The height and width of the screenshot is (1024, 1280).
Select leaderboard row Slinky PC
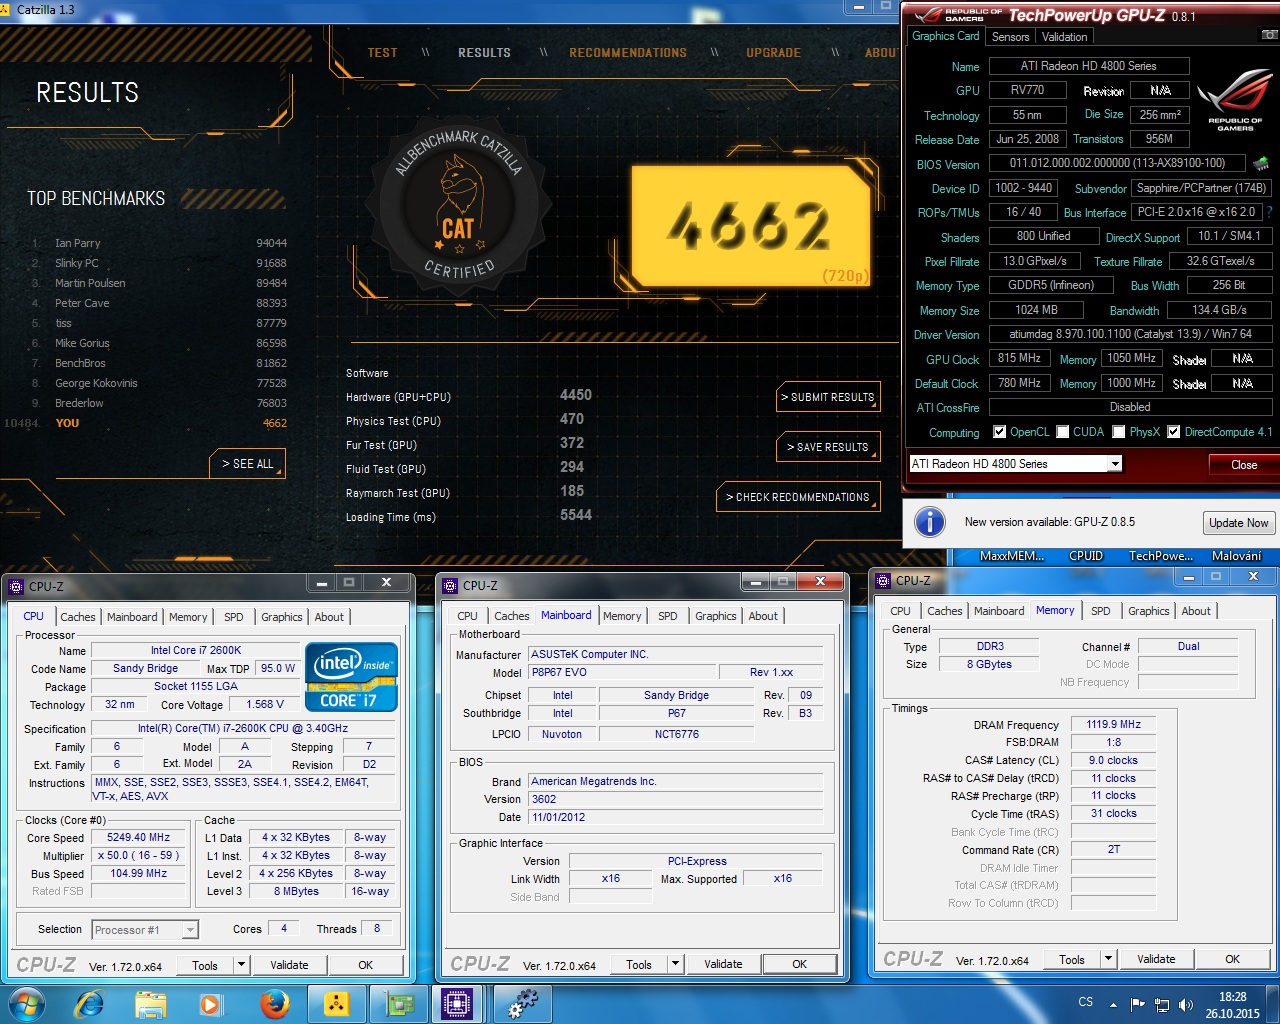158,263
